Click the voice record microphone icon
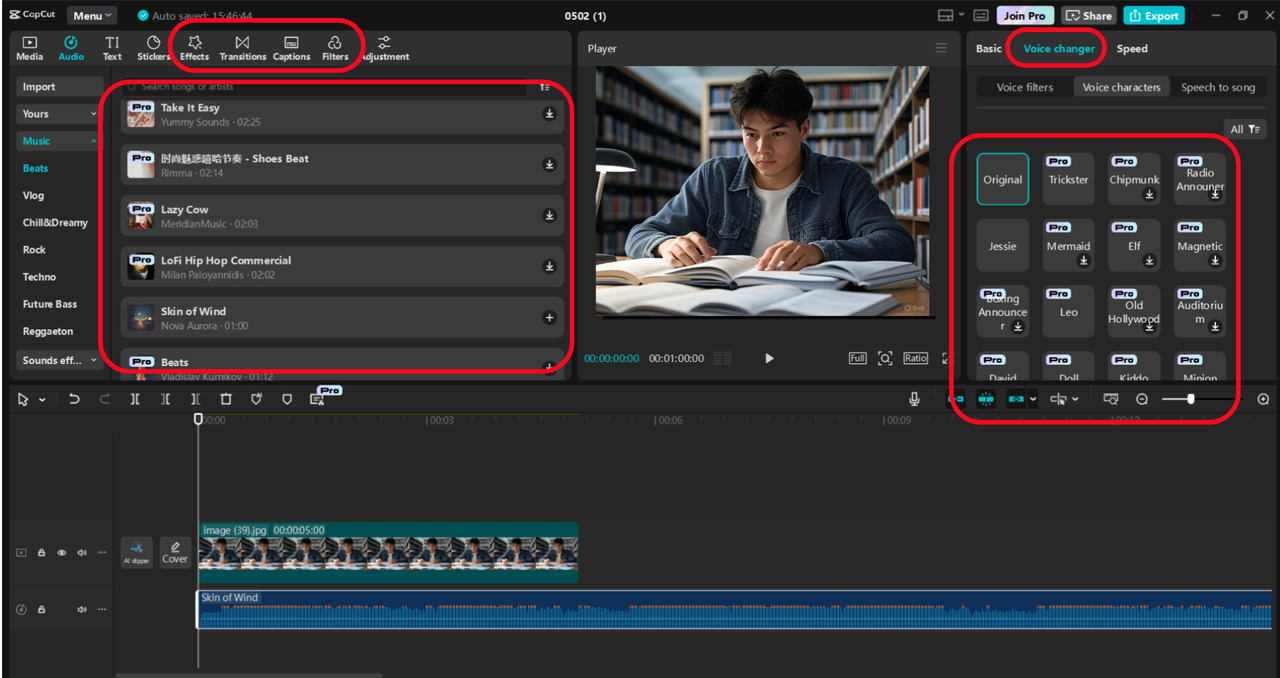 tap(914, 399)
